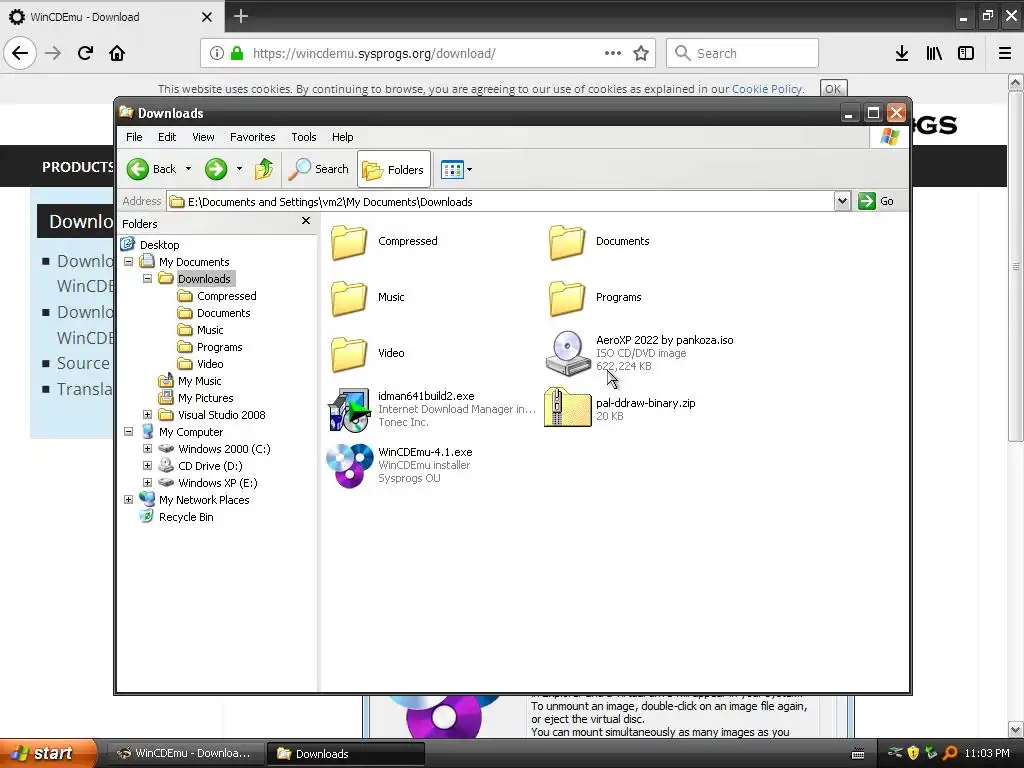Screen dimensions: 1024x768
Task: Open the Help menu
Action: 342,137
